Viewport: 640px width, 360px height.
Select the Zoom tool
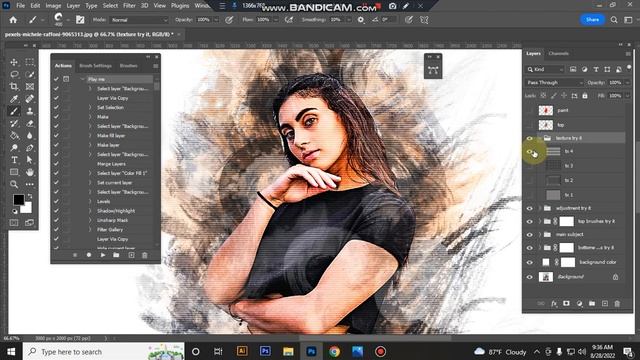(x=14, y=184)
